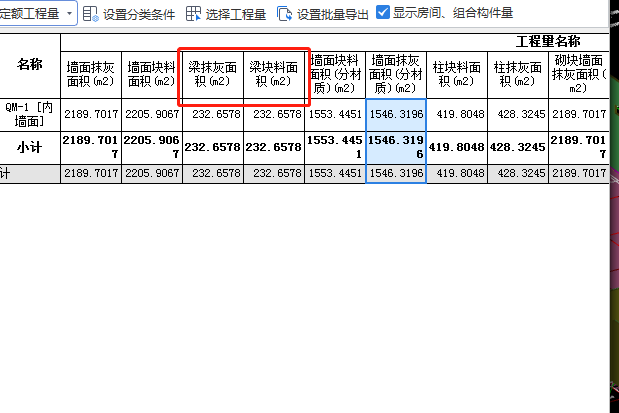The width and height of the screenshot is (619, 413).
Task: Select the 小计 row label
Action: 30,148
